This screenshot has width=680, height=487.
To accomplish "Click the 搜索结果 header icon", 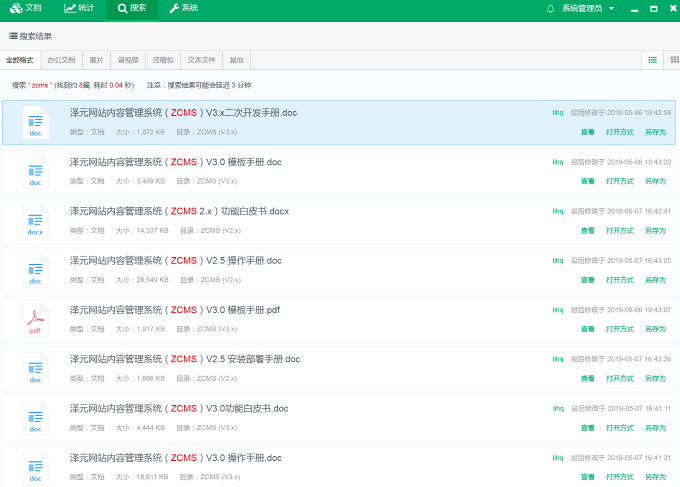I will pyautogui.click(x=13, y=36).
